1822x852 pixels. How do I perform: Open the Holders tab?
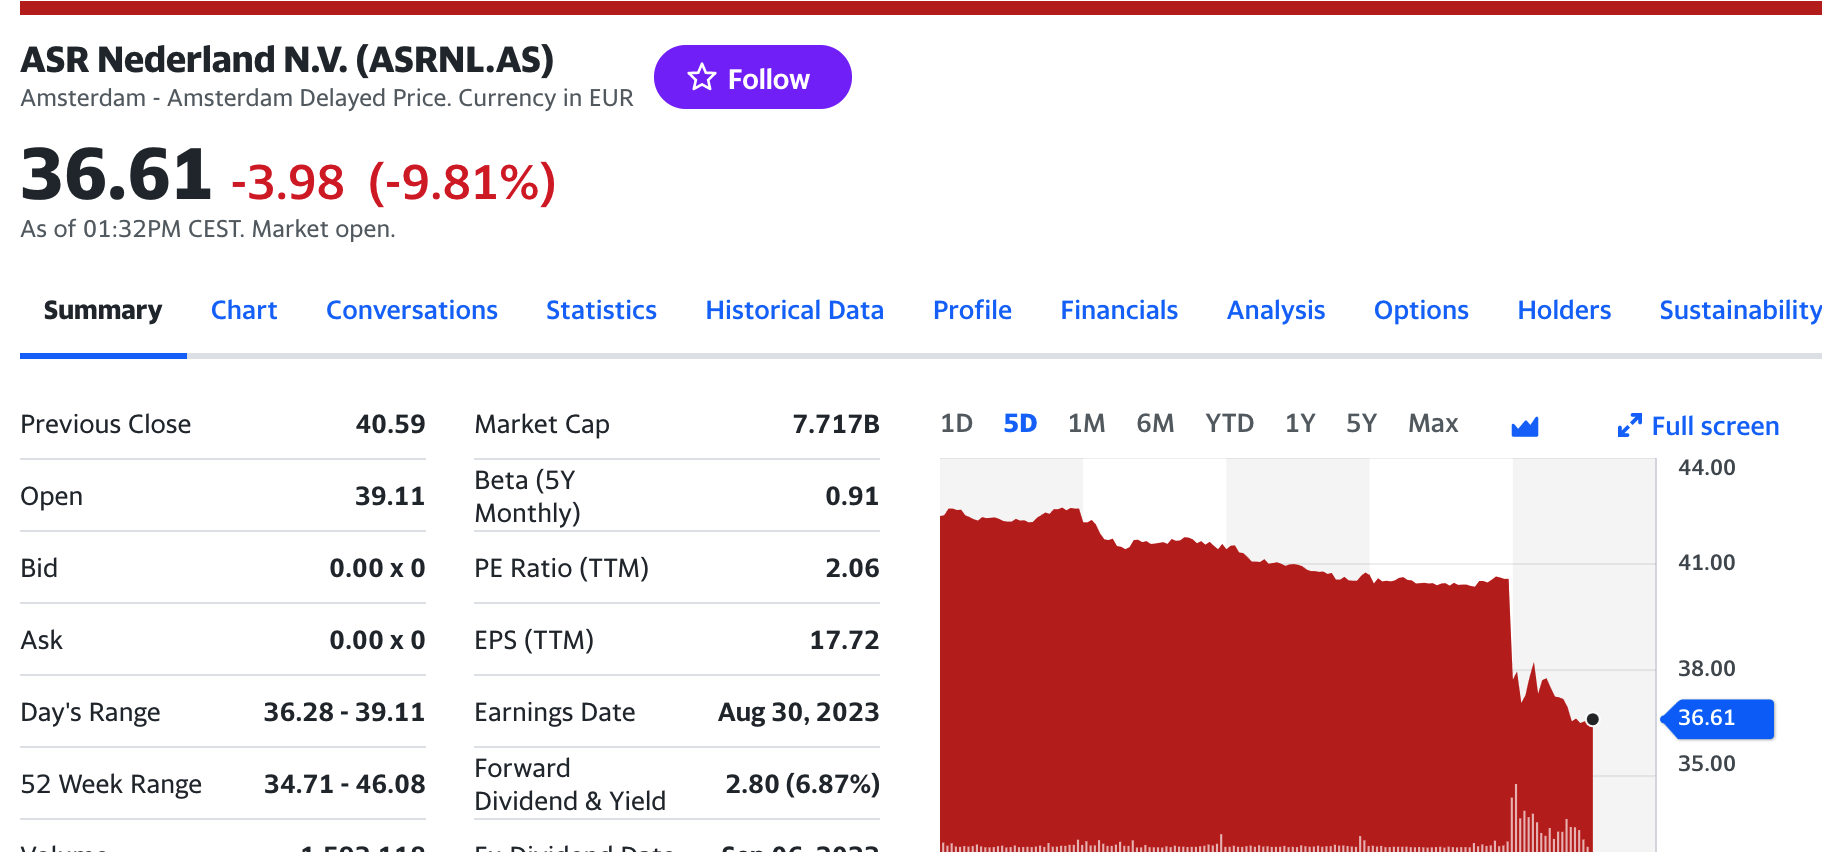[1564, 311]
